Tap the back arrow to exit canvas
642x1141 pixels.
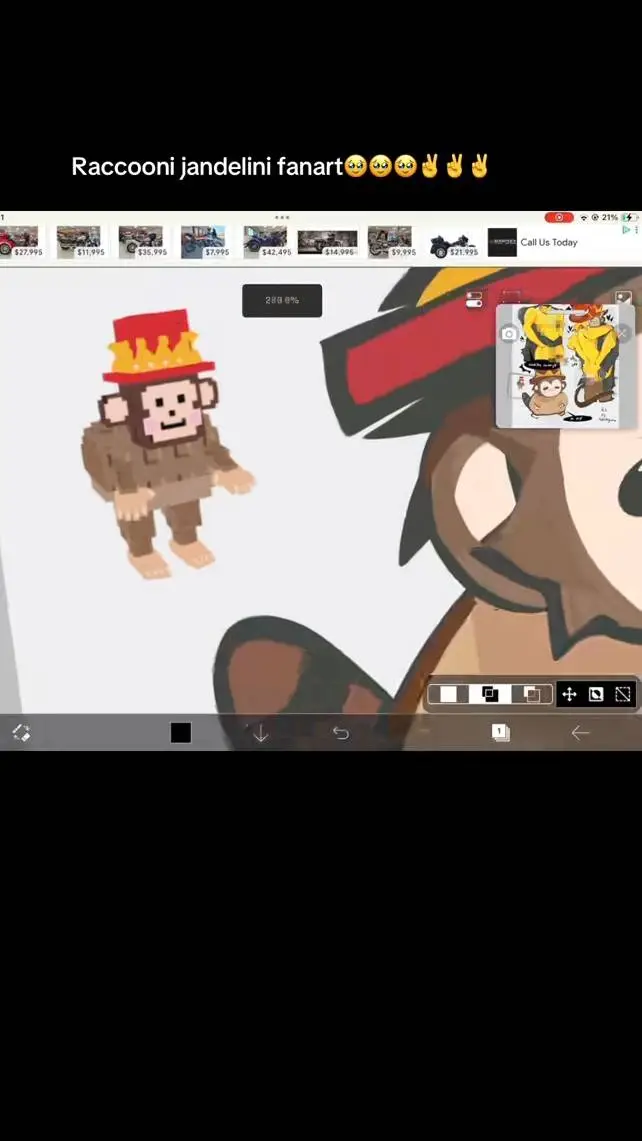click(x=580, y=733)
